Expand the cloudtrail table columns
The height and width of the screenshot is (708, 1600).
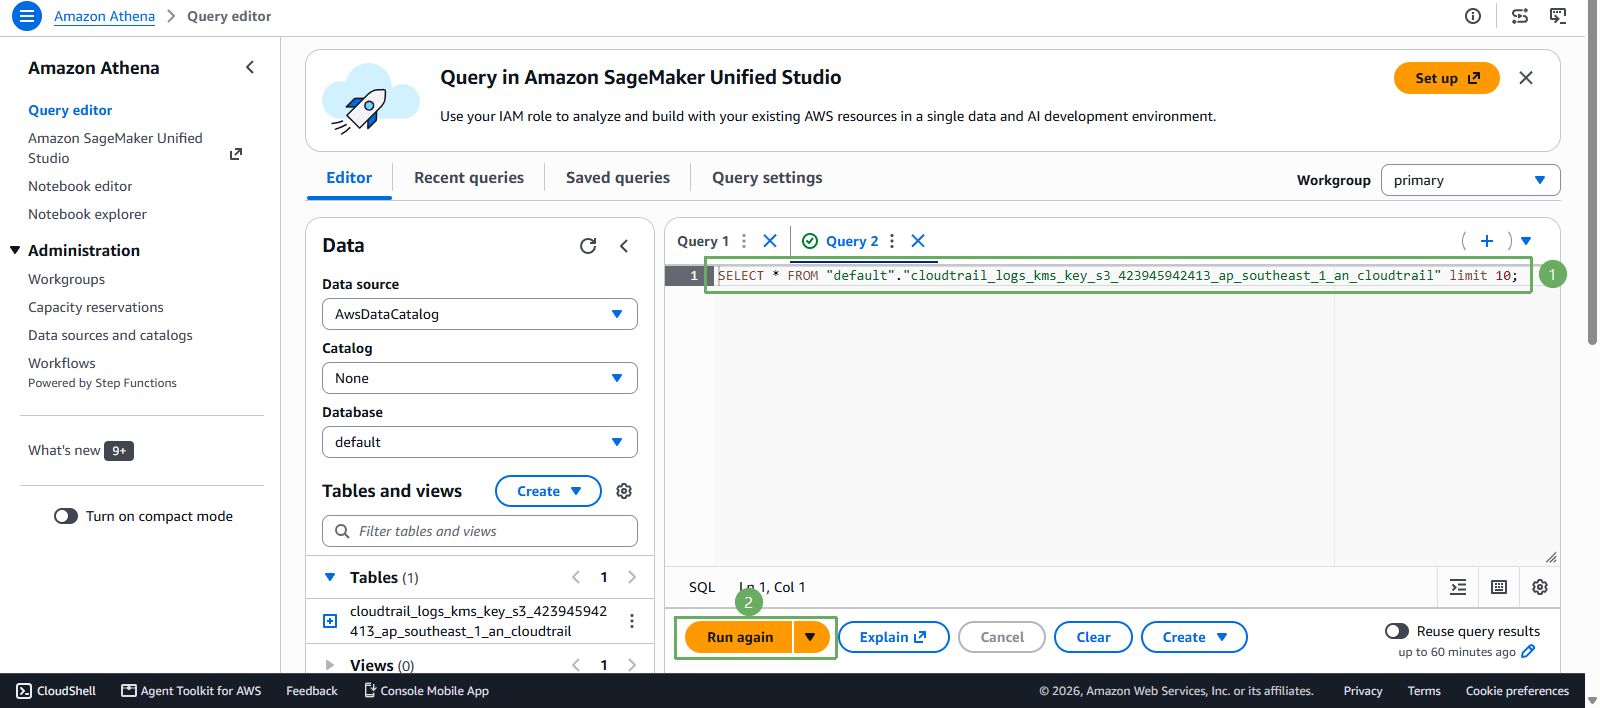330,621
